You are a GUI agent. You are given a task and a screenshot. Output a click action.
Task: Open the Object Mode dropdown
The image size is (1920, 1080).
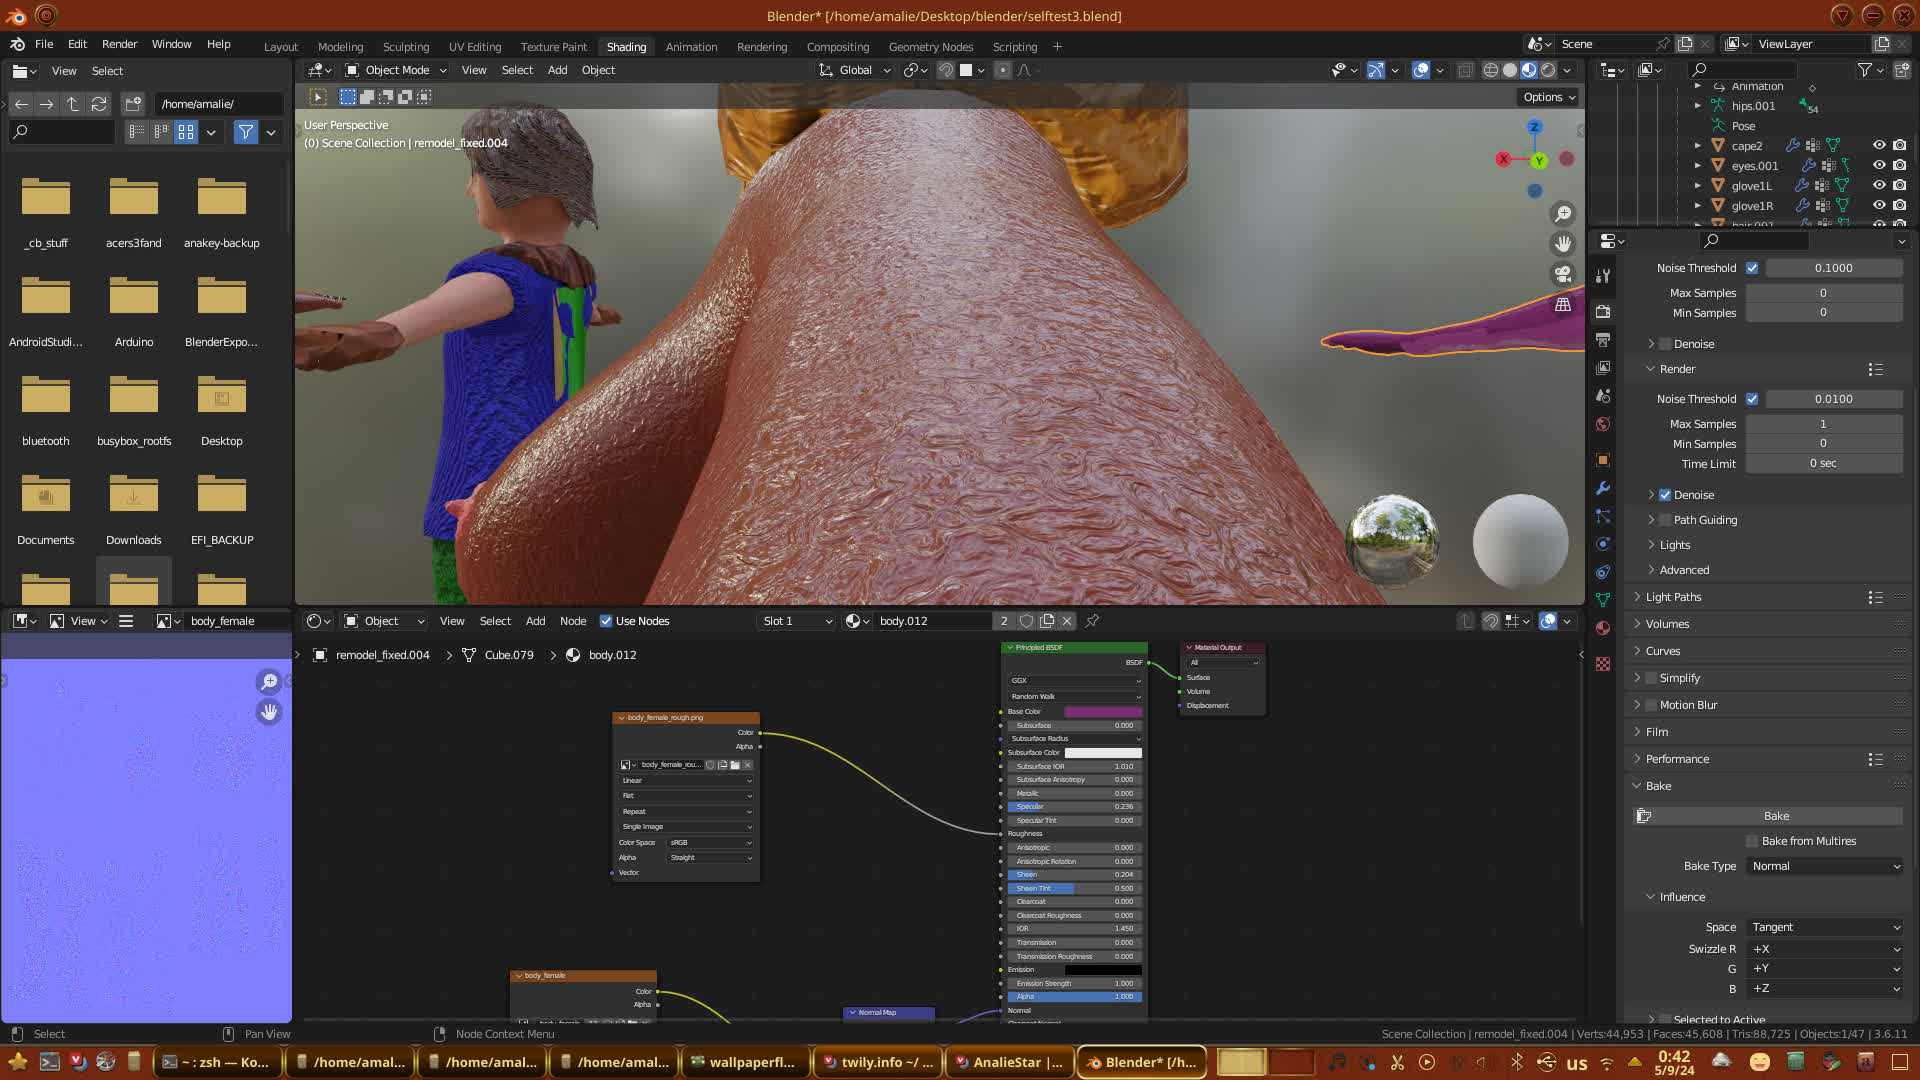pos(396,70)
